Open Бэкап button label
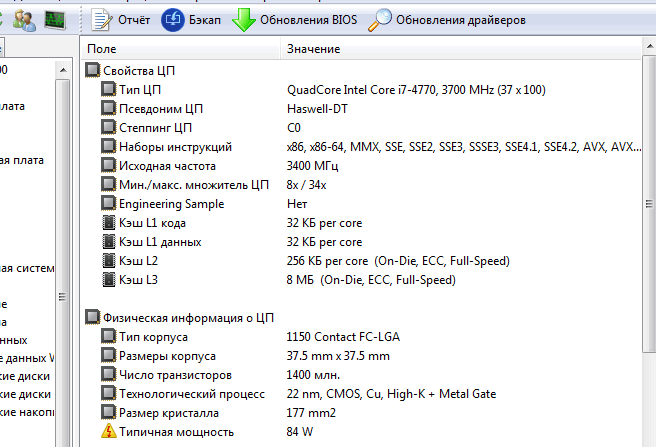The width and height of the screenshot is (656, 447). coord(205,20)
